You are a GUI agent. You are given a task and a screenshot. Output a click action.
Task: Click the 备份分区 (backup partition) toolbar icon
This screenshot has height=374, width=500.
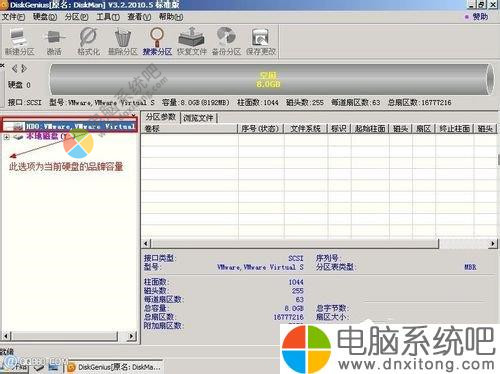pyautogui.click(x=226, y=42)
